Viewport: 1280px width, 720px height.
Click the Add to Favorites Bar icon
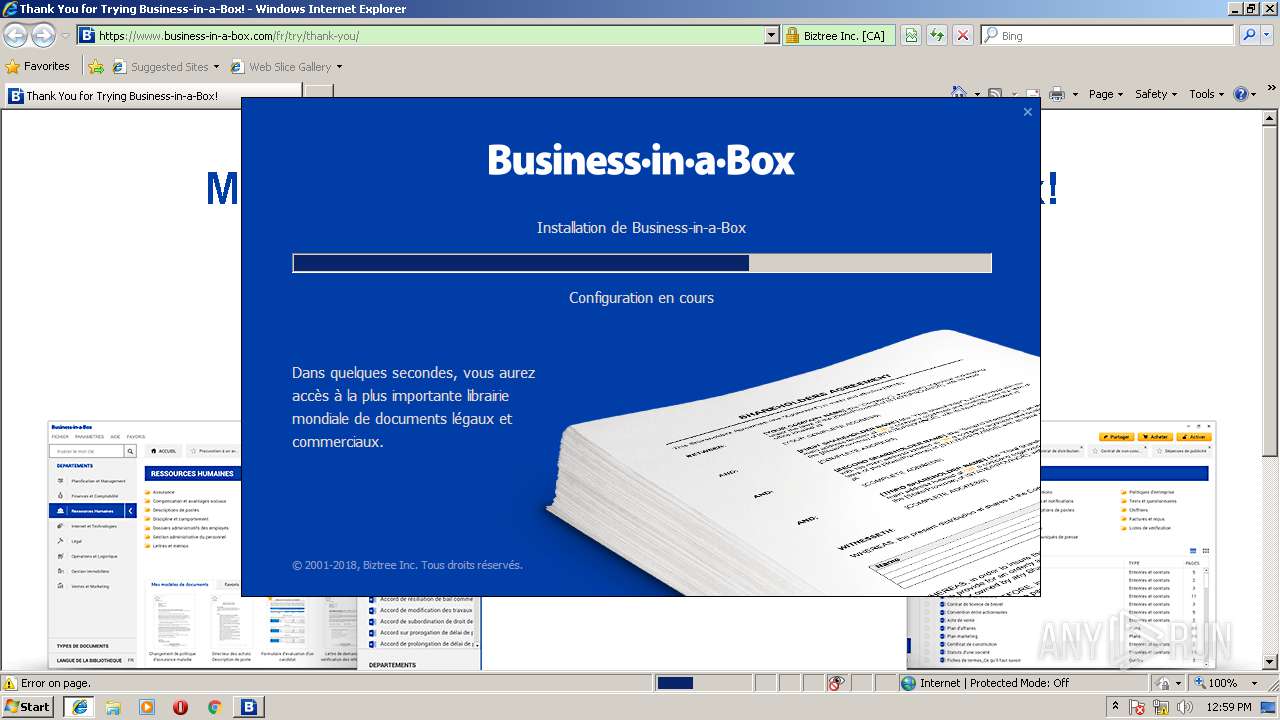pos(96,66)
